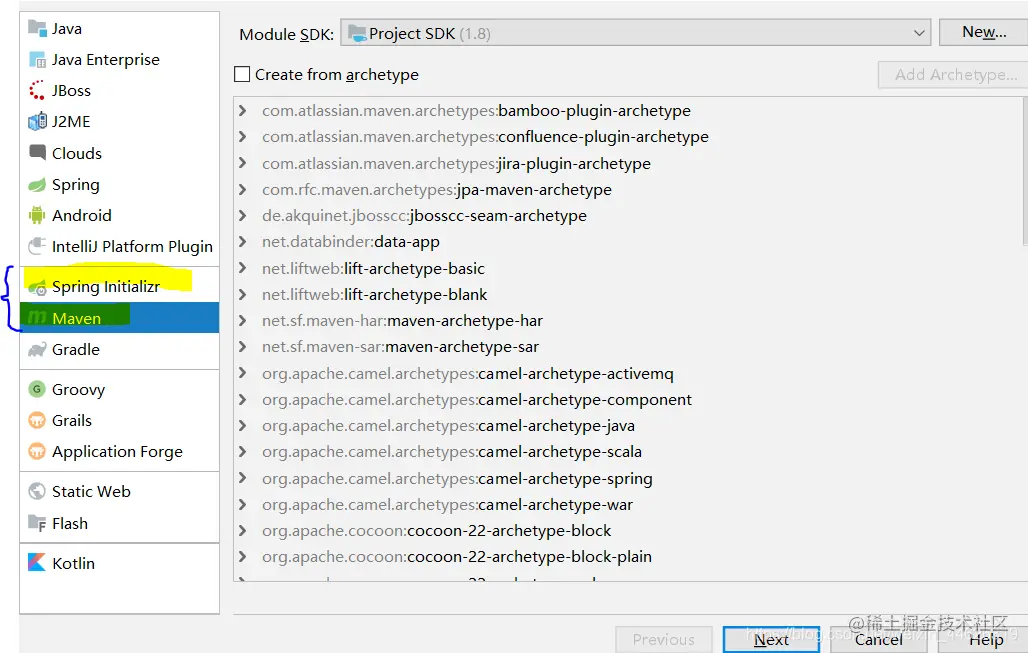Click the Next button
This screenshot has width=1028, height=653.
pos(771,639)
